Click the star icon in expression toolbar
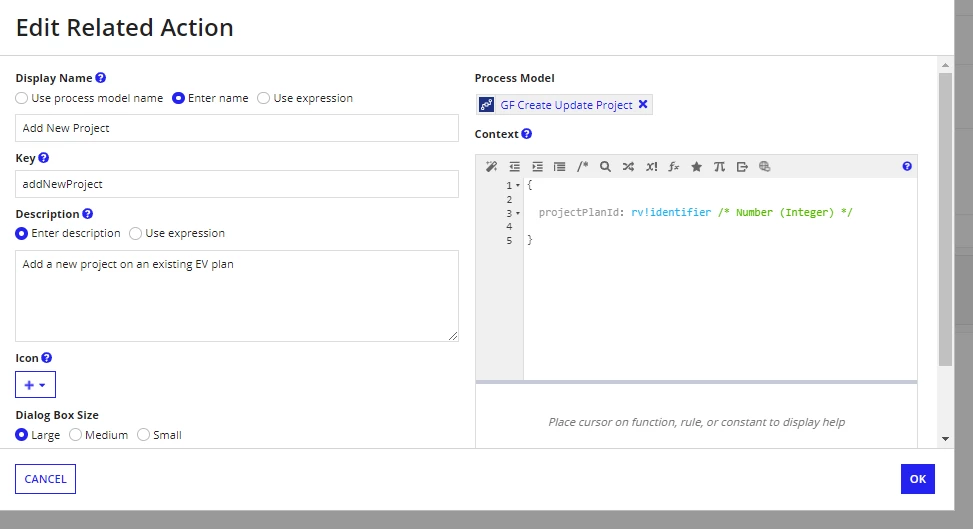Image resolution: width=973 pixels, height=529 pixels. (696, 166)
